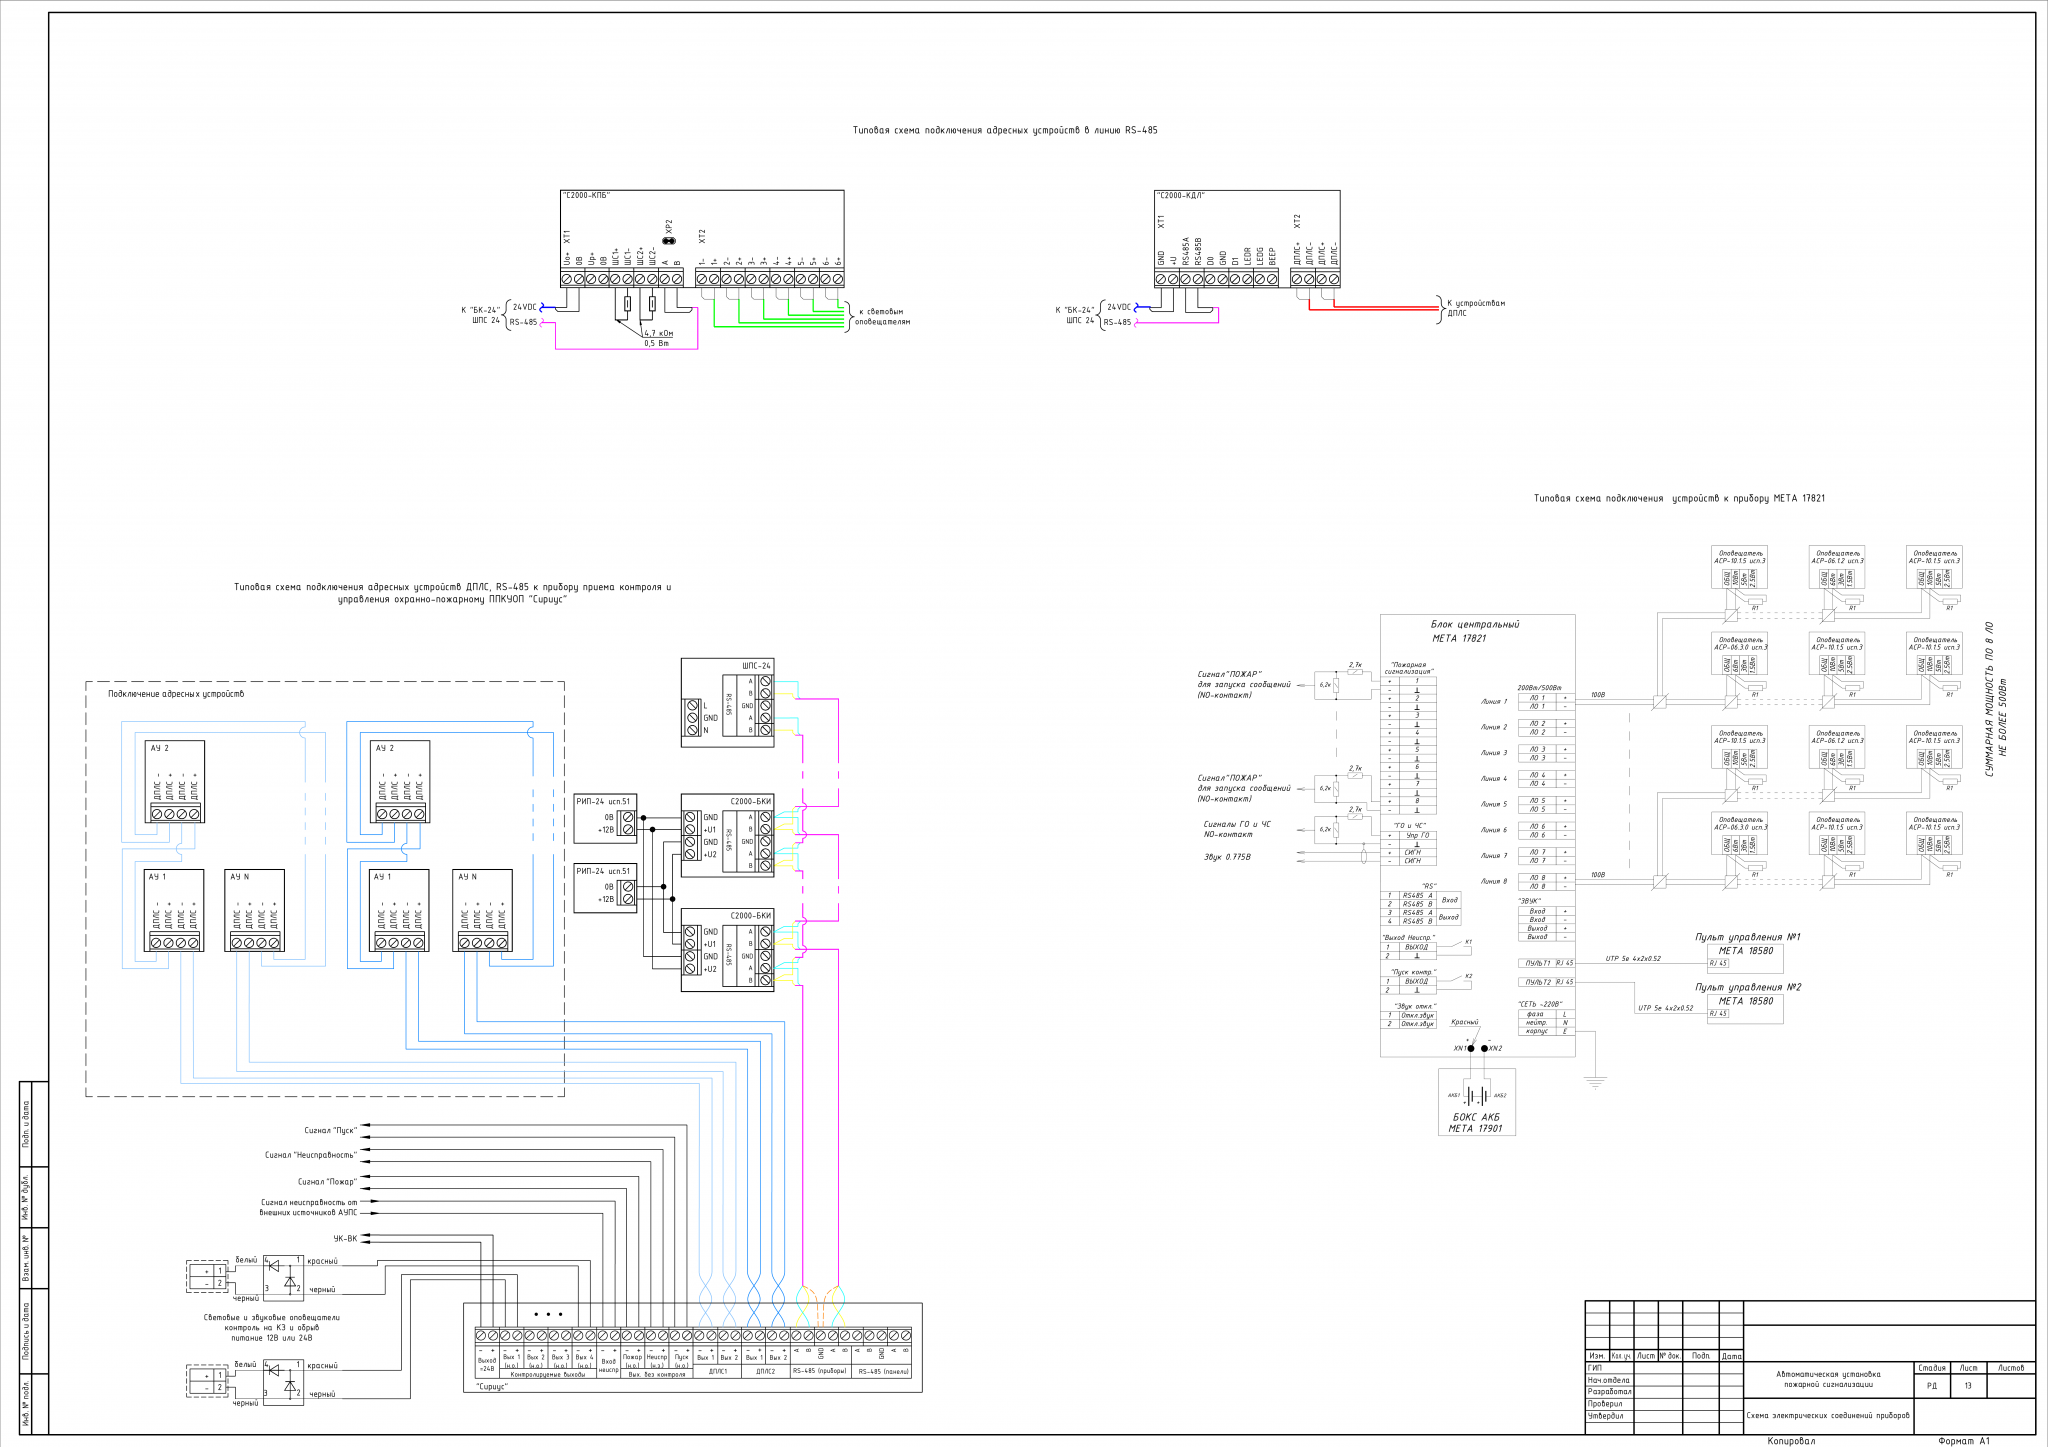
Task: Select the "Сириус" device name label
Action: (x=492, y=1387)
